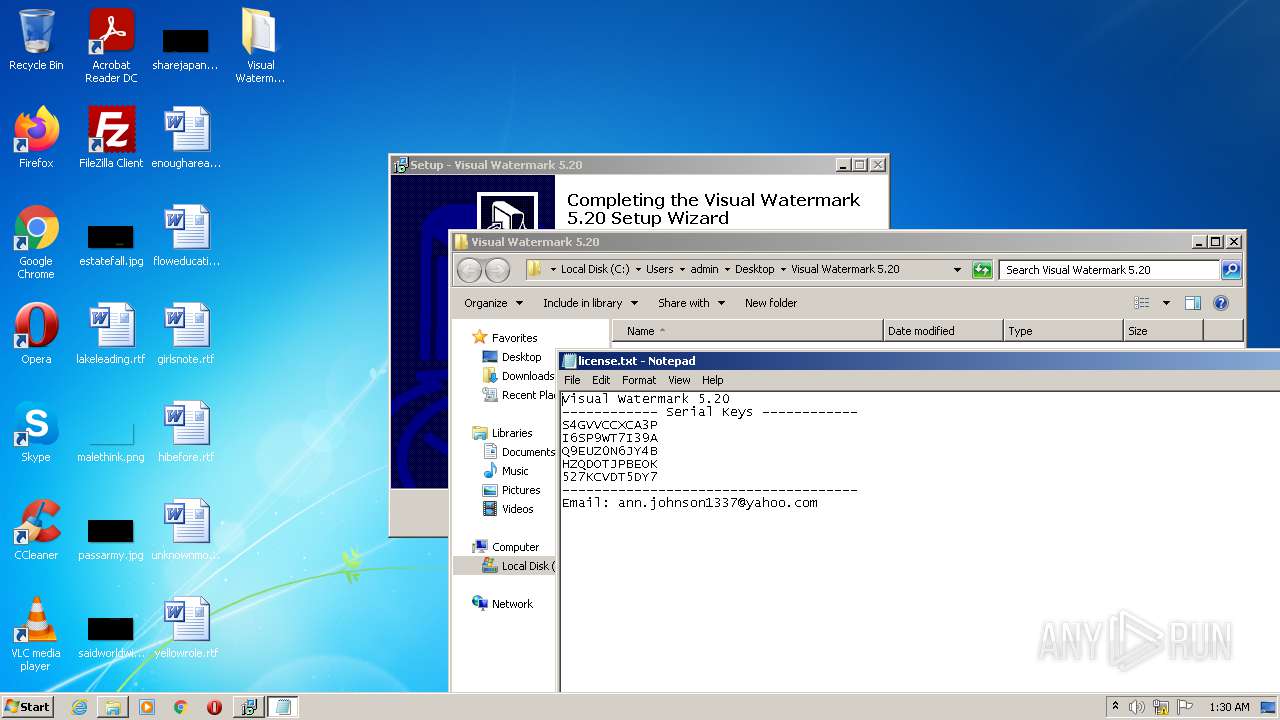The height and width of the screenshot is (720, 1280).
Task: Click the Start button
Action: click(x=27, y=707)
